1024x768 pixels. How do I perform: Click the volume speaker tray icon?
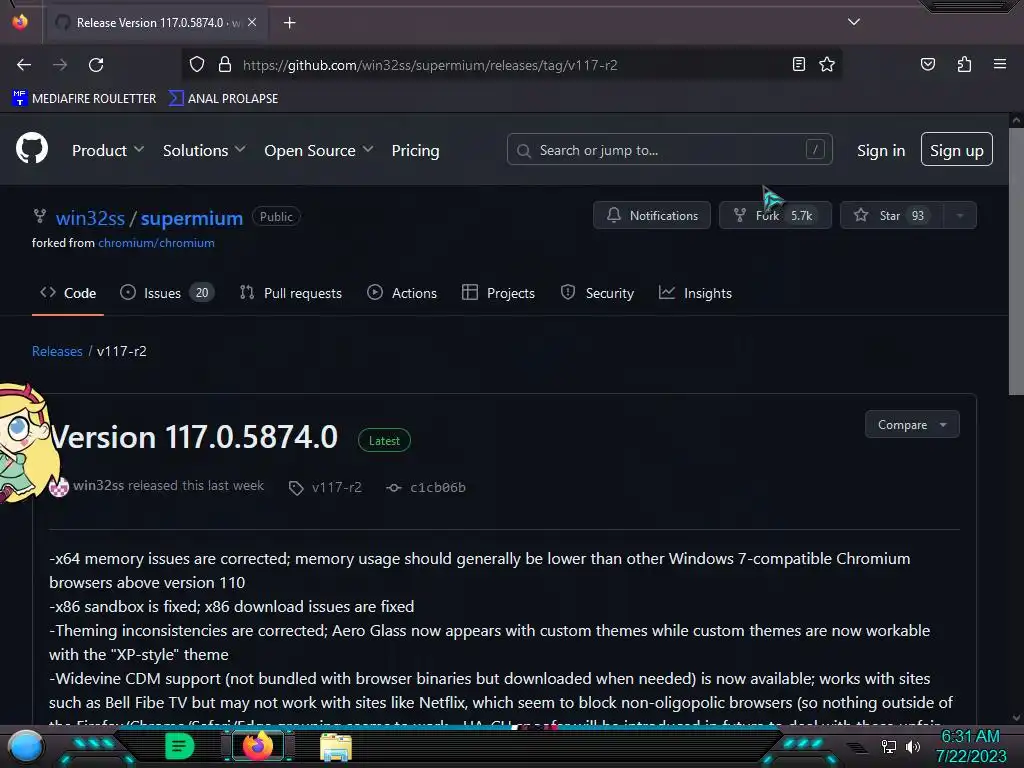(x=912, y=746)
